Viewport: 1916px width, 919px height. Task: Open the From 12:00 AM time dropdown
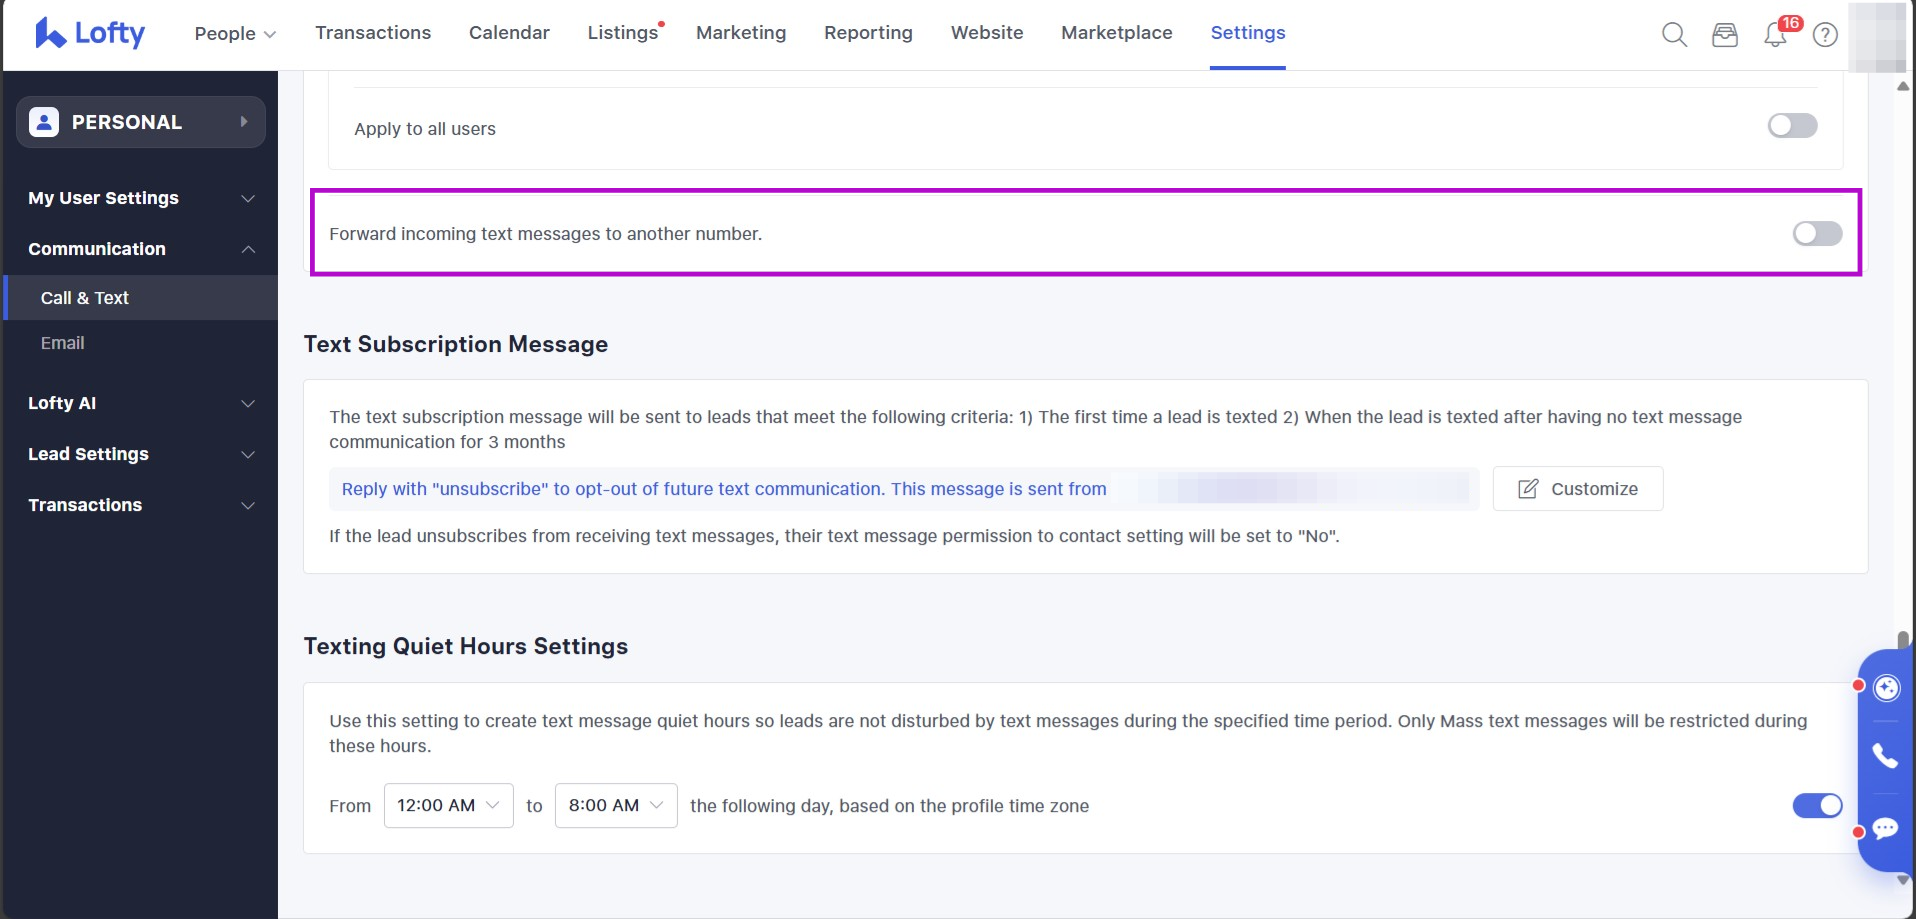(x=448, y=806)
